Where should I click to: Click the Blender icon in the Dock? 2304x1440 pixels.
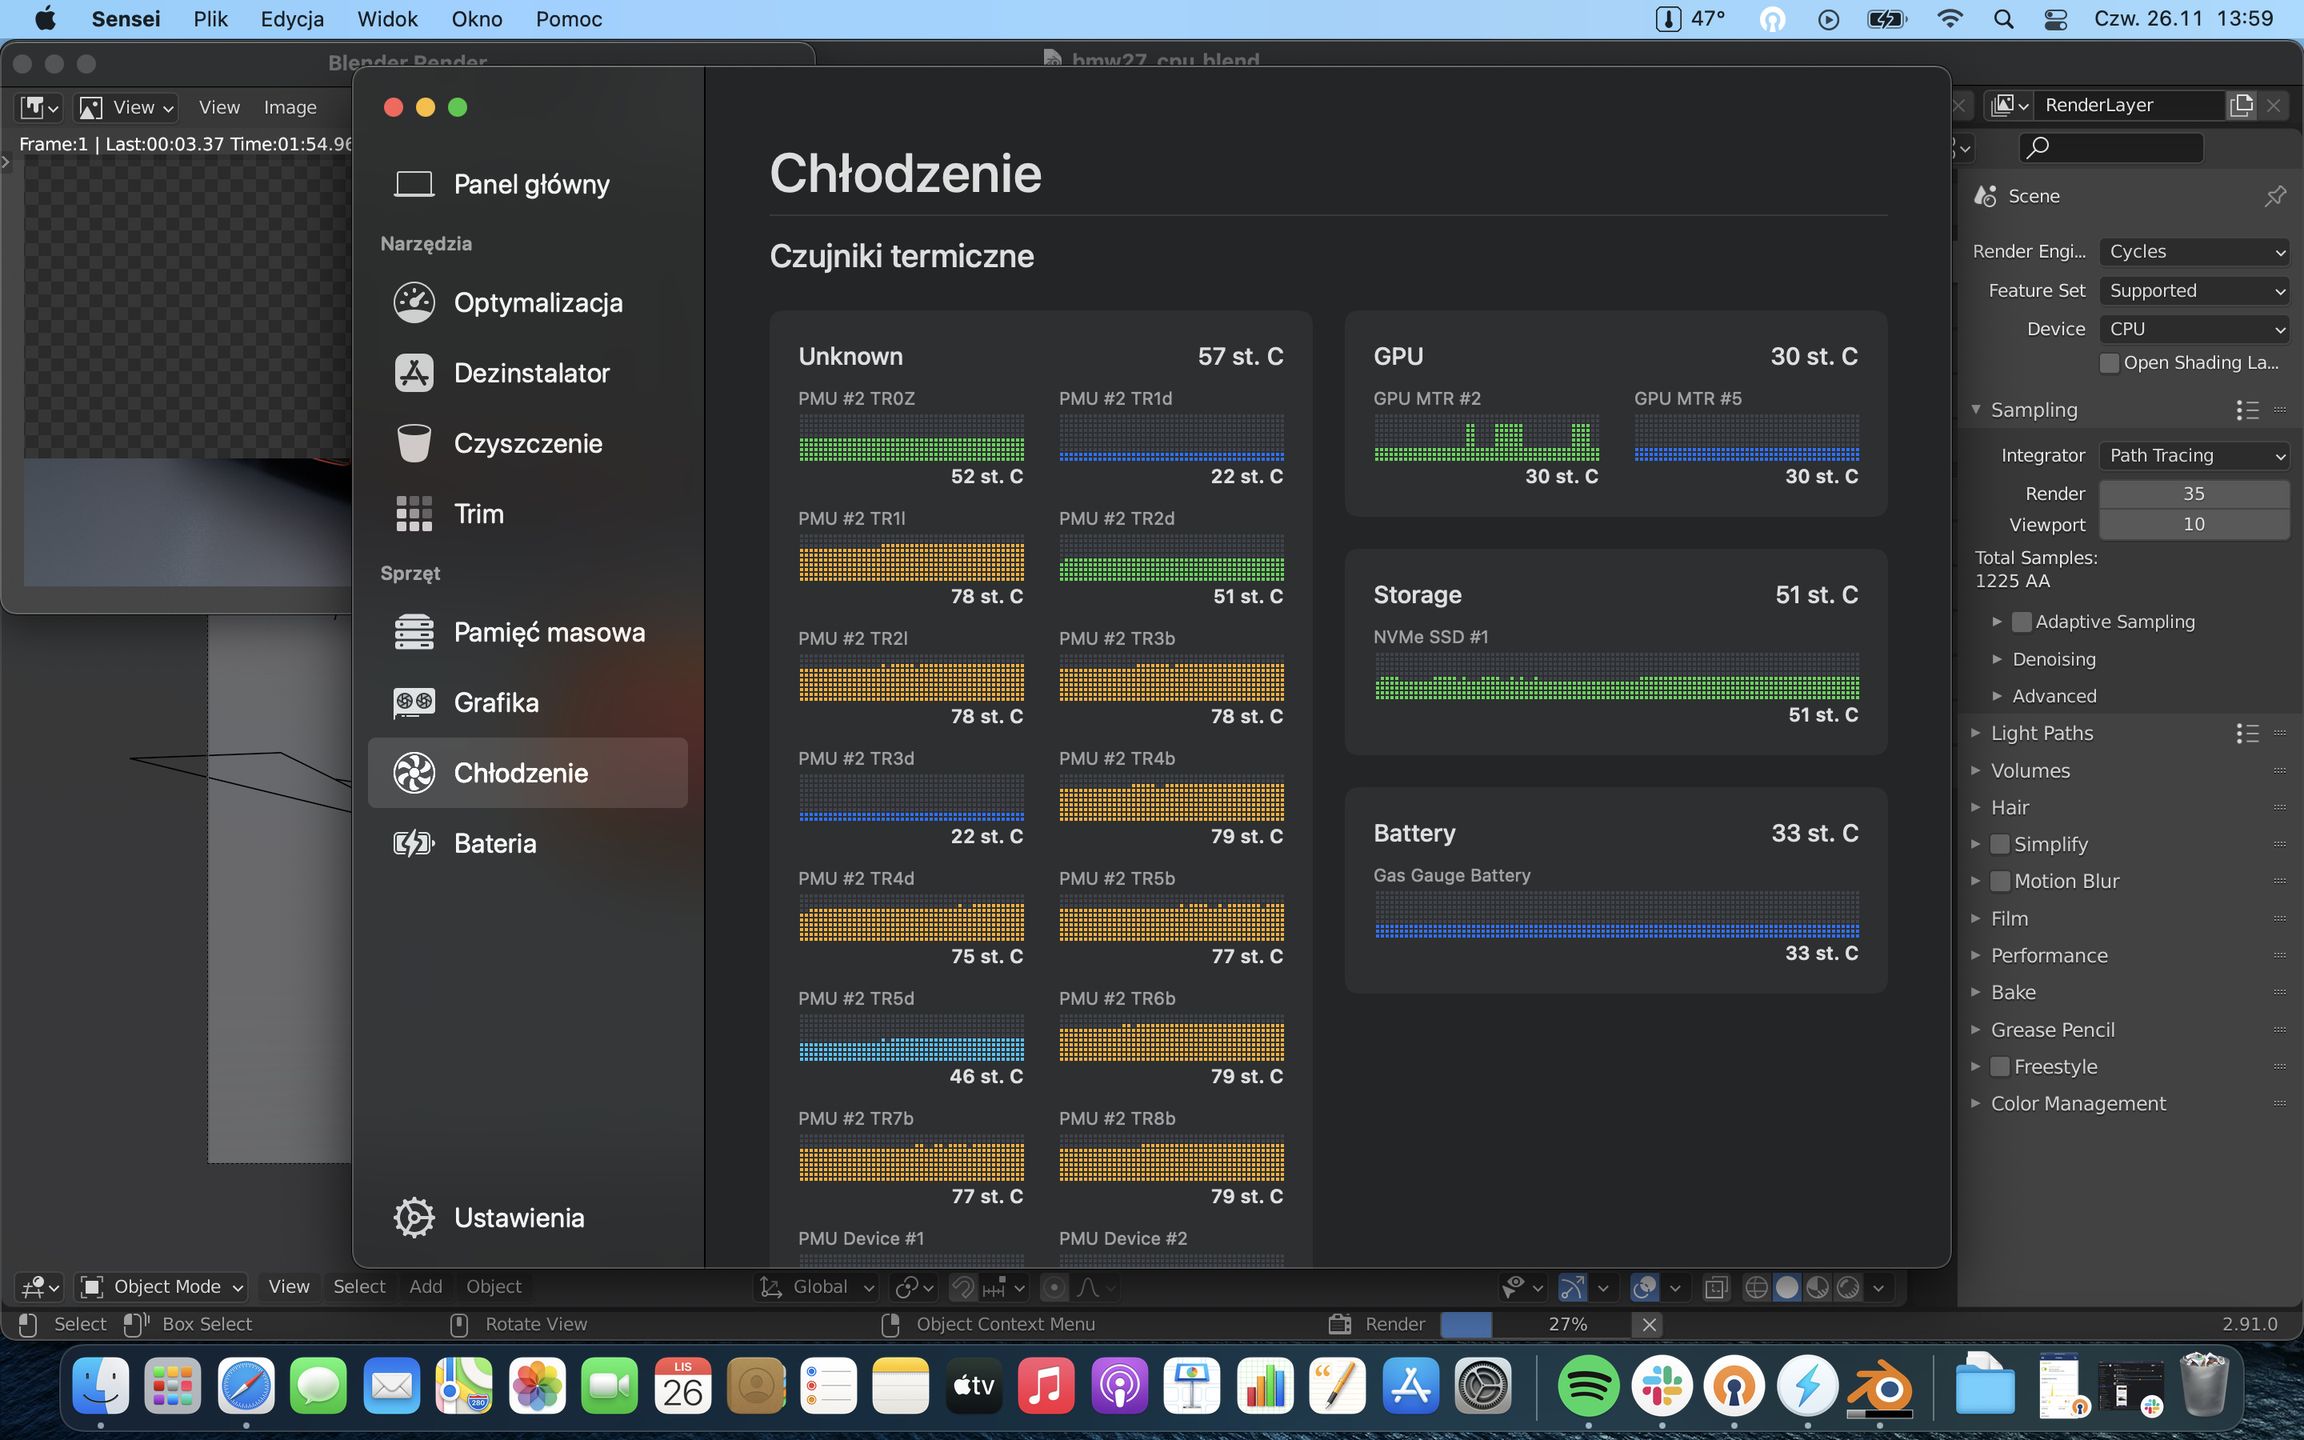[1880, 1386]
